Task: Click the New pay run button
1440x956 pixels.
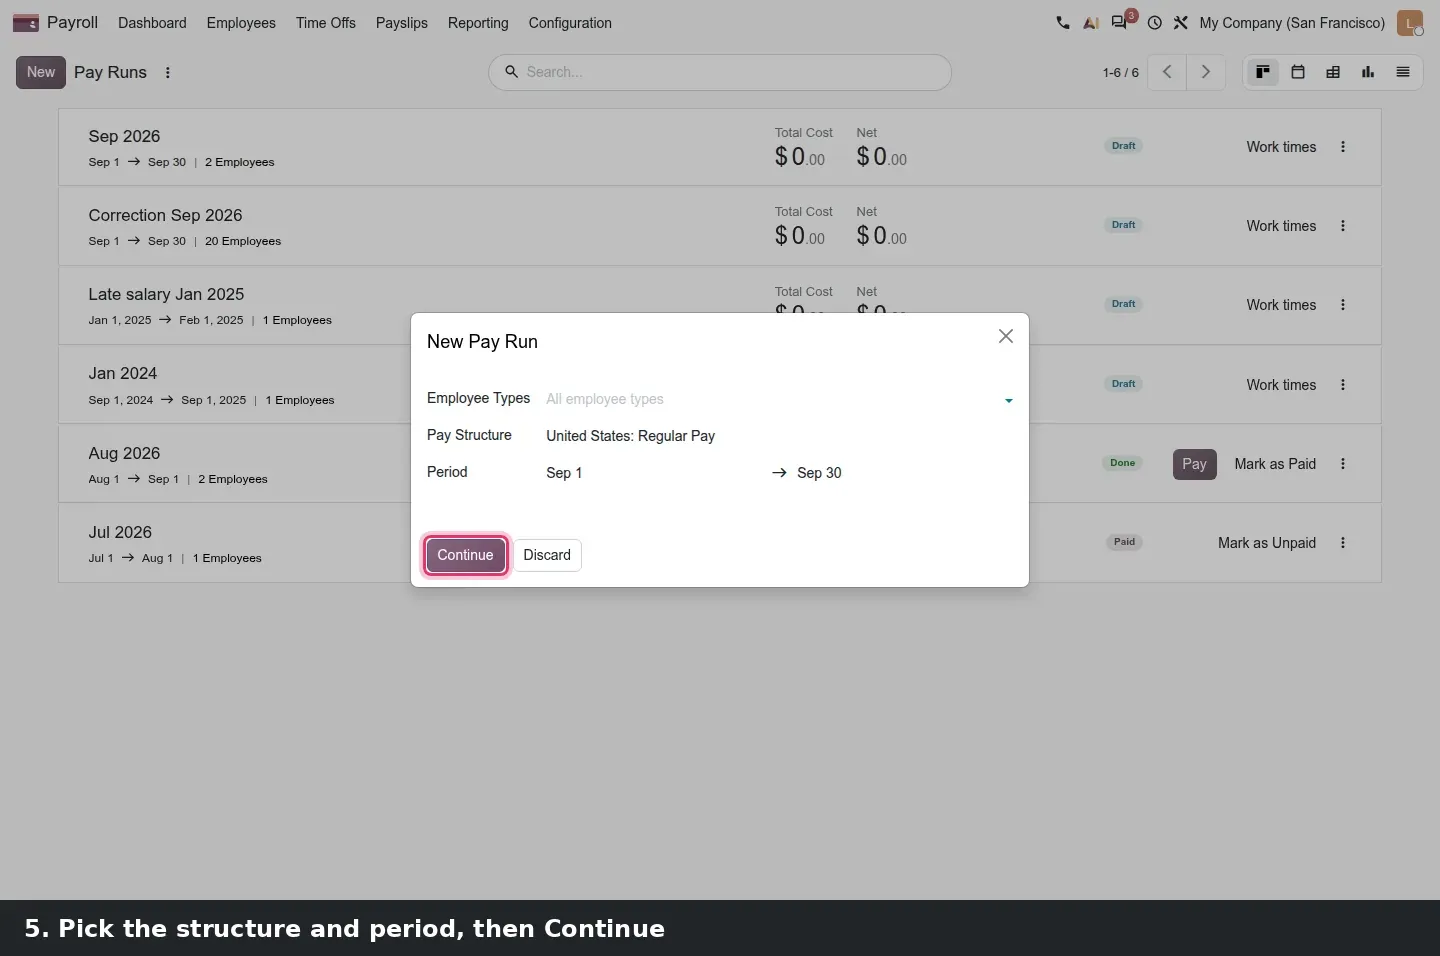Action: pos(41,72)
